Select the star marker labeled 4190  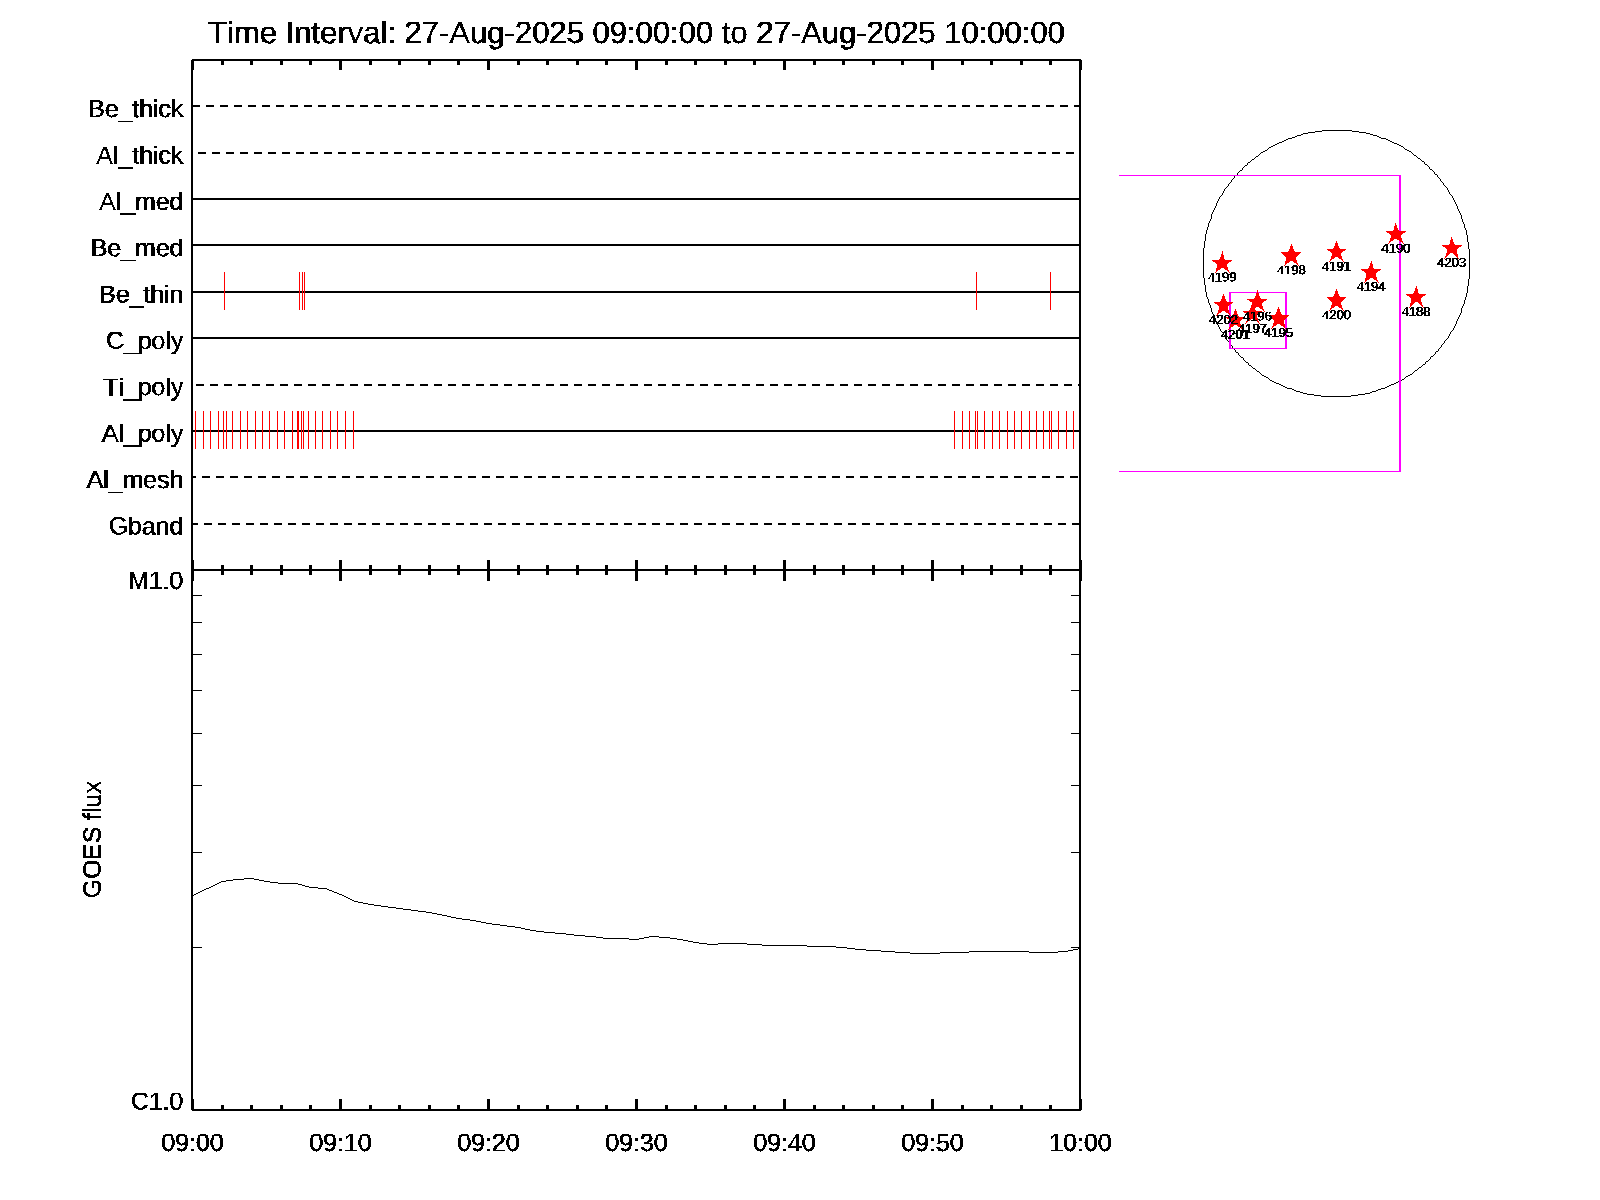(x=1396, y=235)
